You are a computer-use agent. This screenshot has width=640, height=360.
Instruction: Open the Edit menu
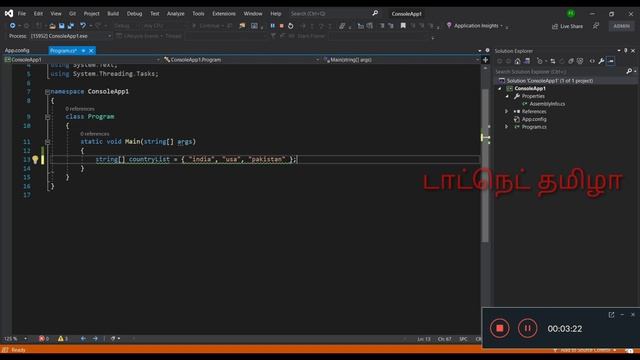point(38,13)
